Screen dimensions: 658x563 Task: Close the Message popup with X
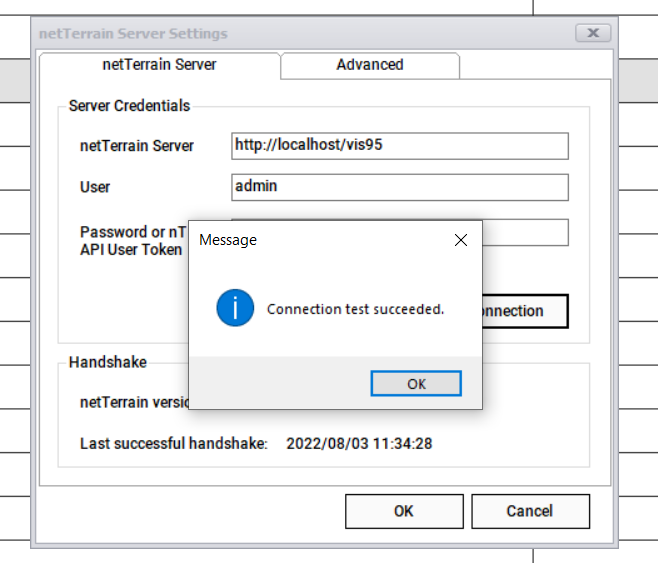(x=461, y=240)
